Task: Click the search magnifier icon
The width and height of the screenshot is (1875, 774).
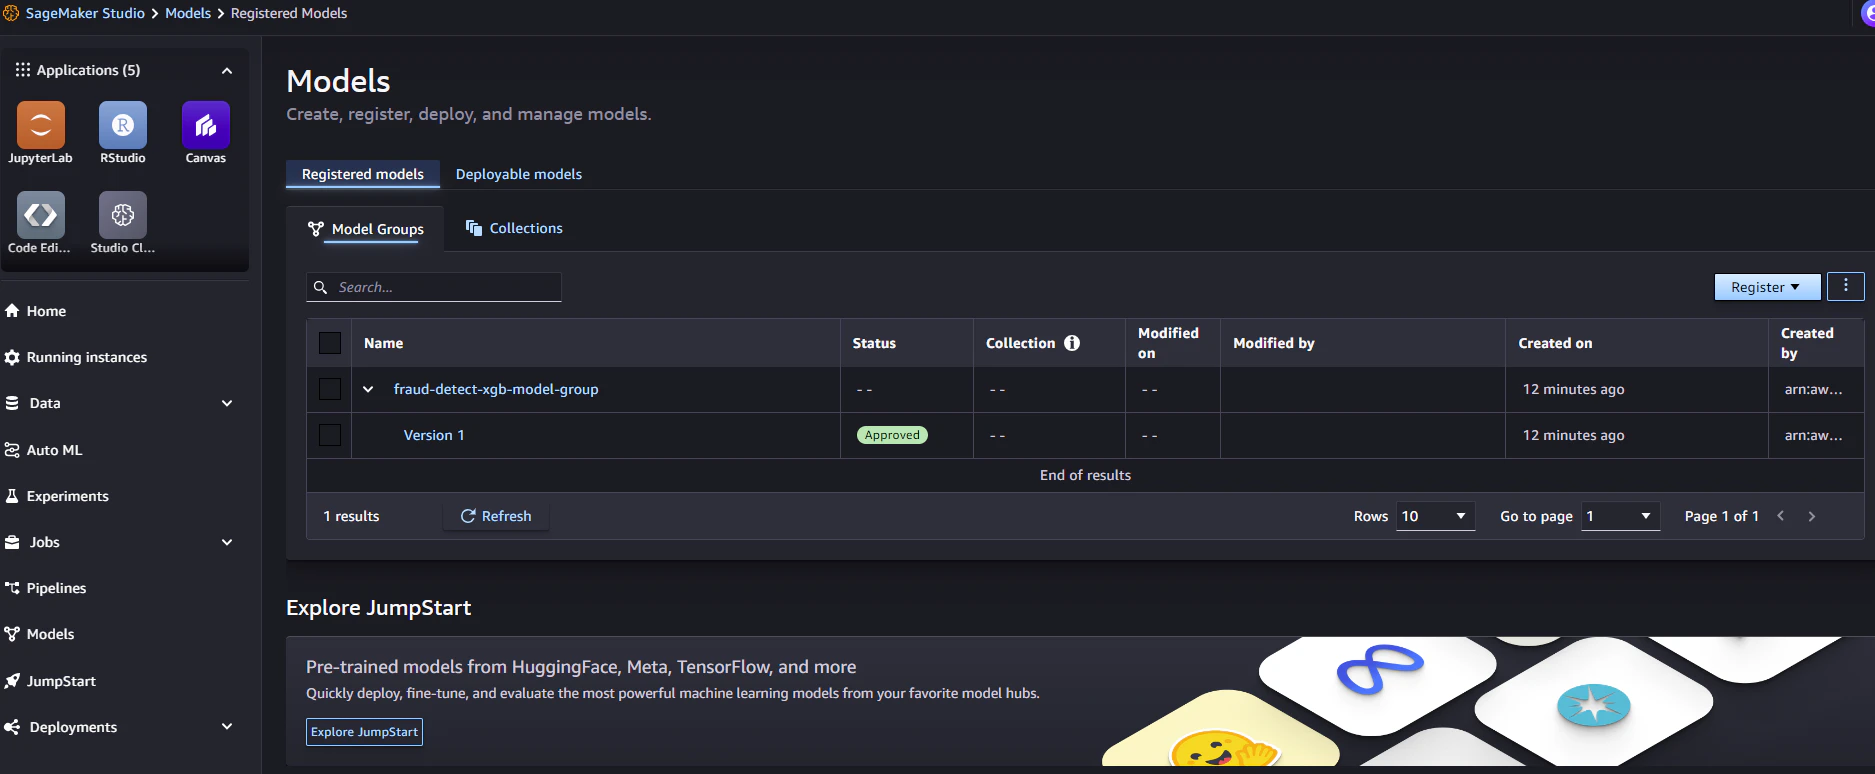Action: point(321,287)
